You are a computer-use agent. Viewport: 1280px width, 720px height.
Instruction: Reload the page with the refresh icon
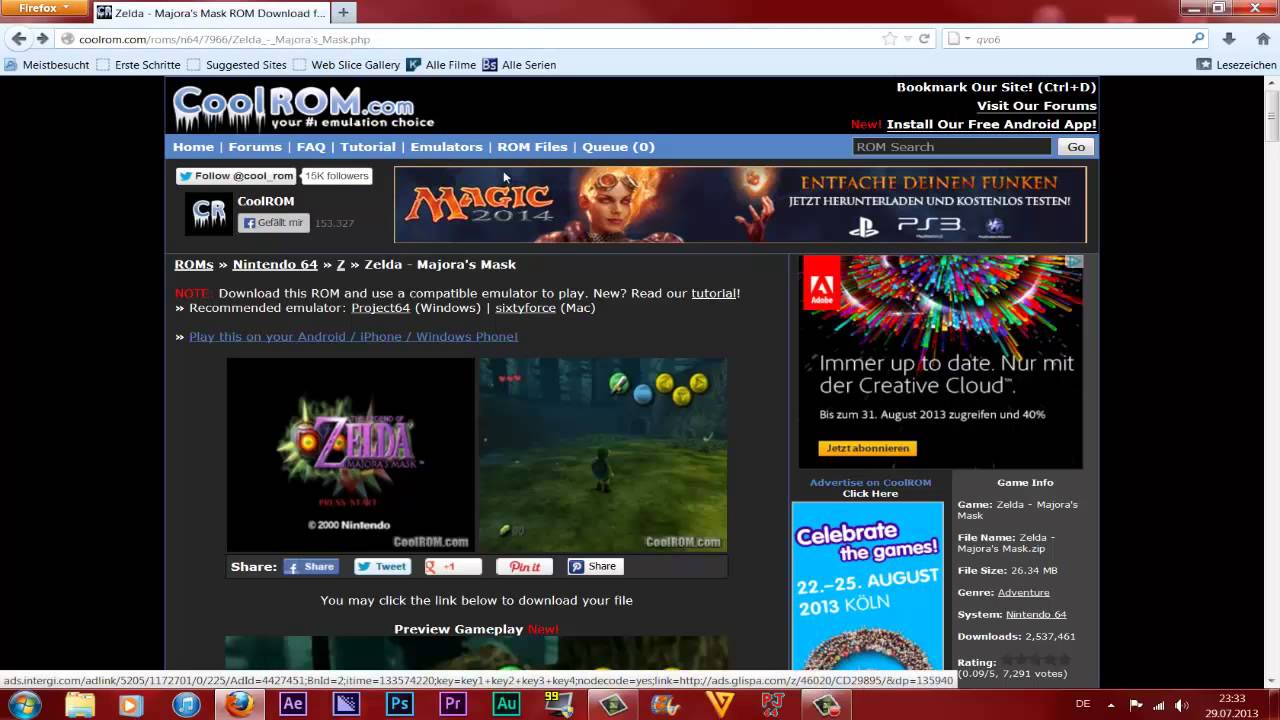(924, 39)
